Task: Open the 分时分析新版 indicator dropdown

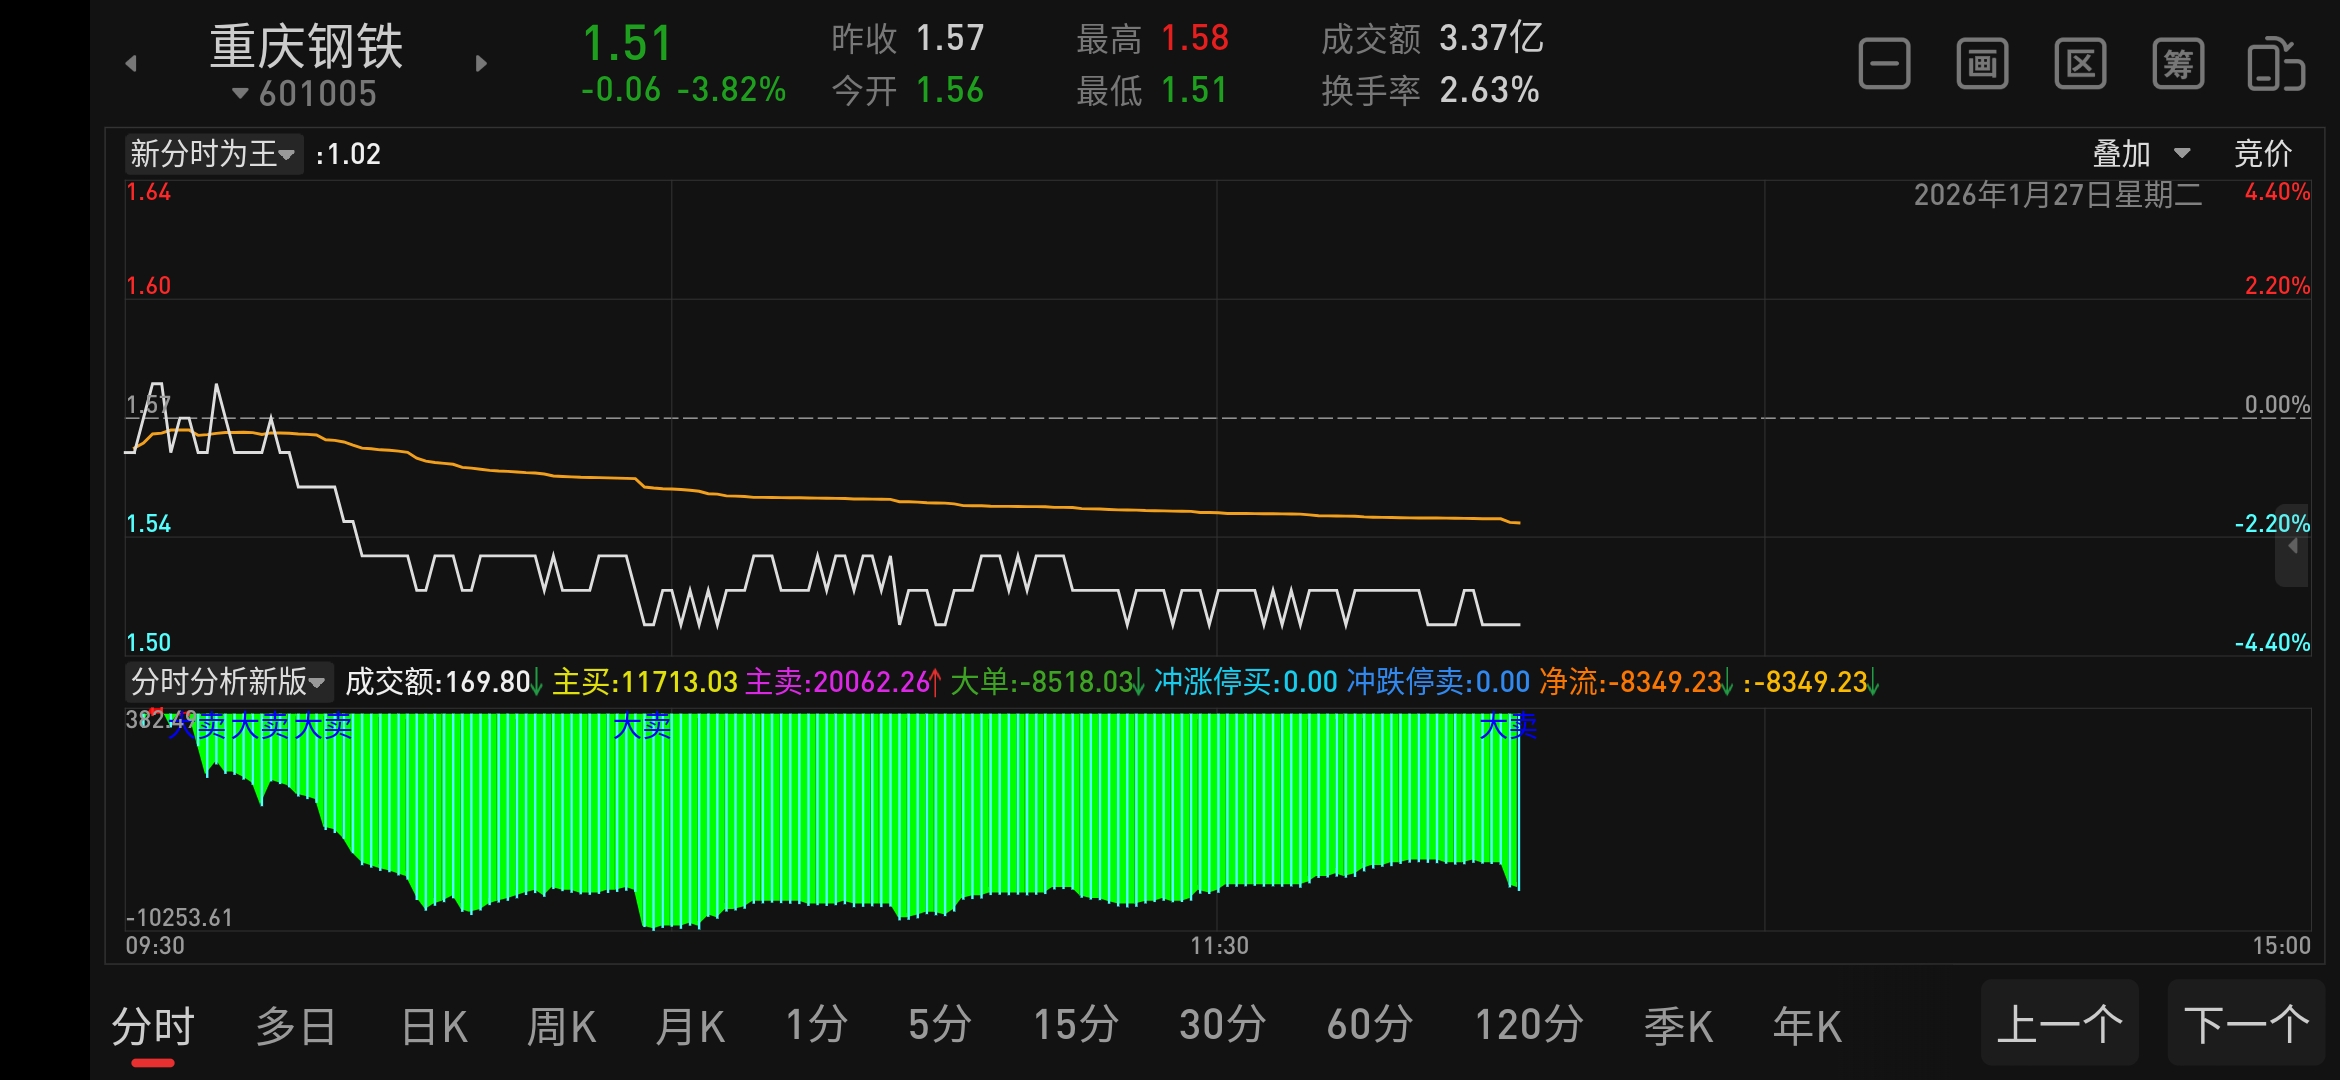Action: (229, 682)
